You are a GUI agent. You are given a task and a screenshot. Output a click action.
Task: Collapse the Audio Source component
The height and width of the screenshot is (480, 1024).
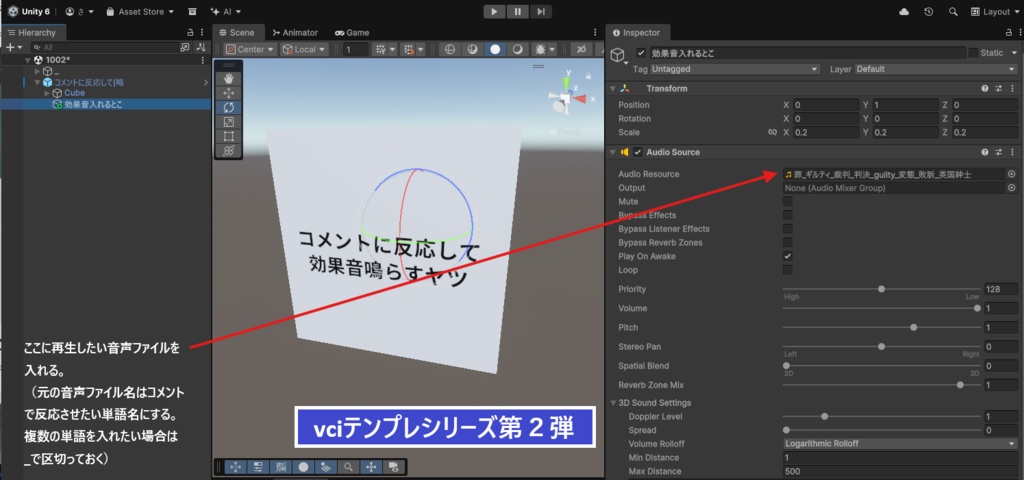(x=612, y=152)
